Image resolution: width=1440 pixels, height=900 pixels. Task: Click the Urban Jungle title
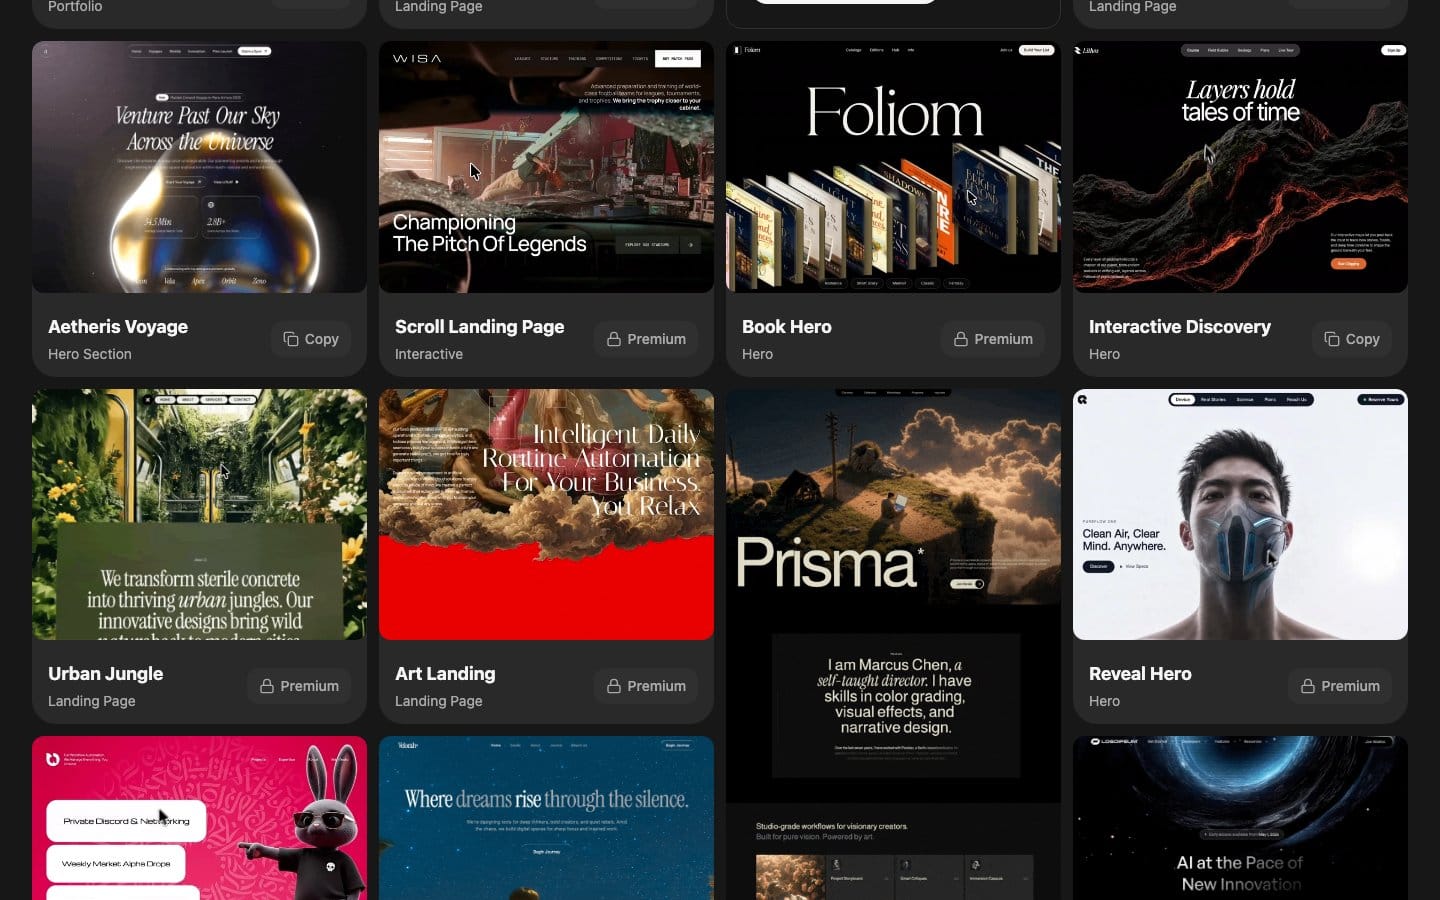pos(105,674)
